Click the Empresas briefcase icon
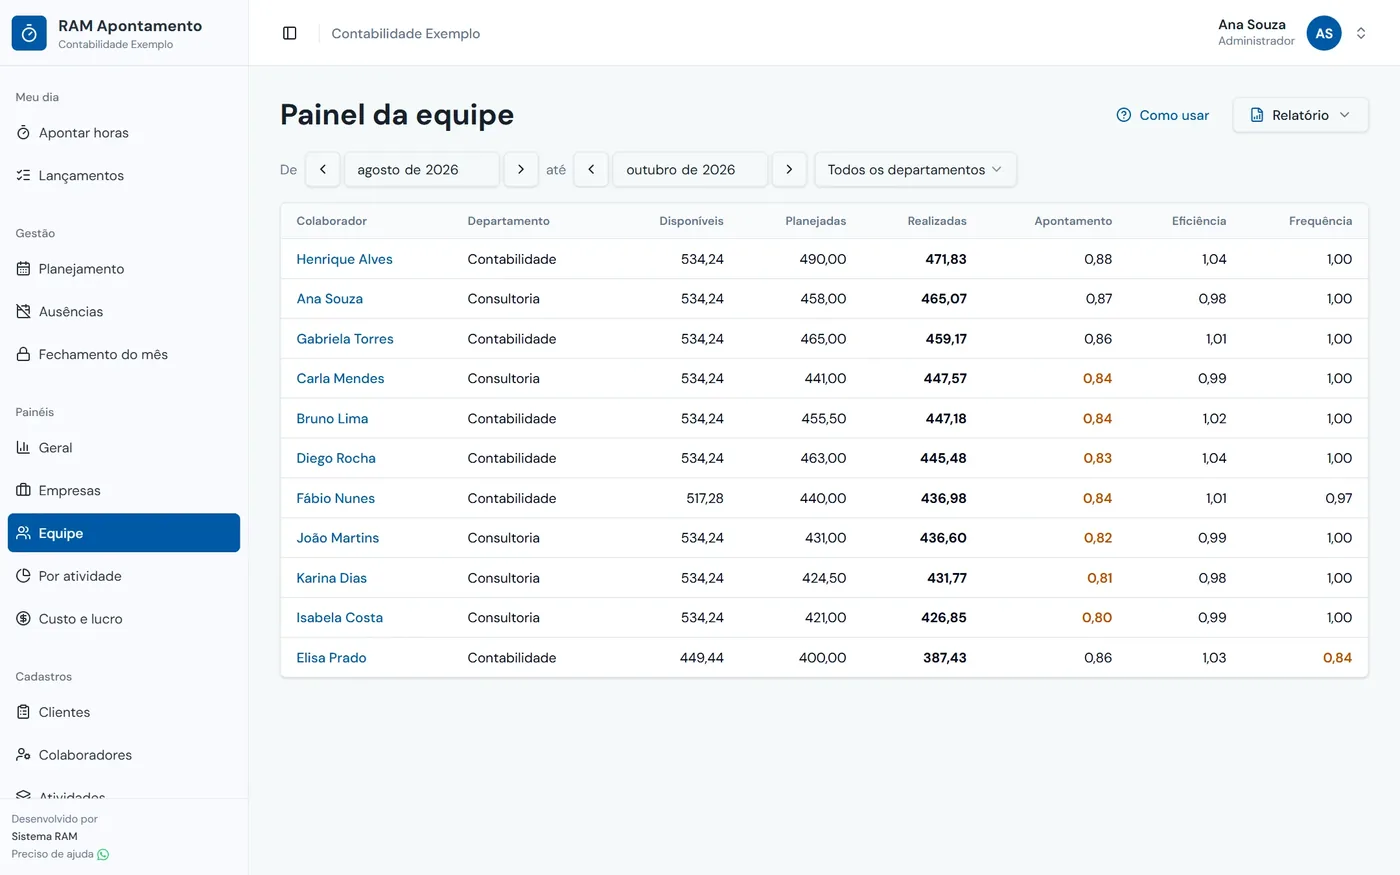This screenshot has width=1400, height=875. click(23, 491)
